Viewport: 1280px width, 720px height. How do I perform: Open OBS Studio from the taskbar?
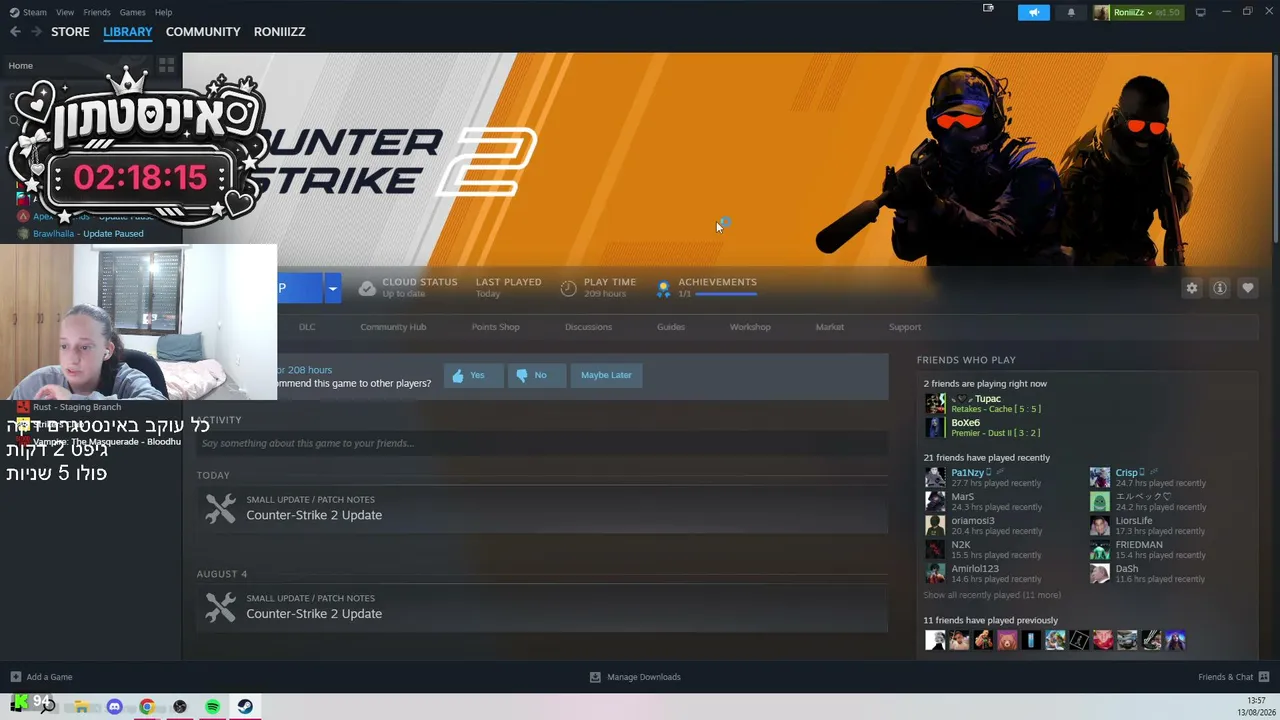click(180, 706)
